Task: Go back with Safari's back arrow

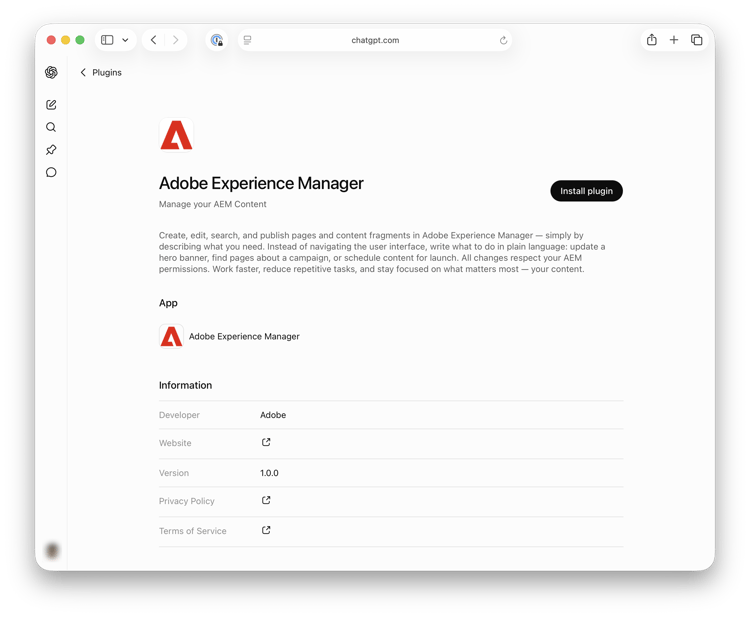Action: (154, 40)
